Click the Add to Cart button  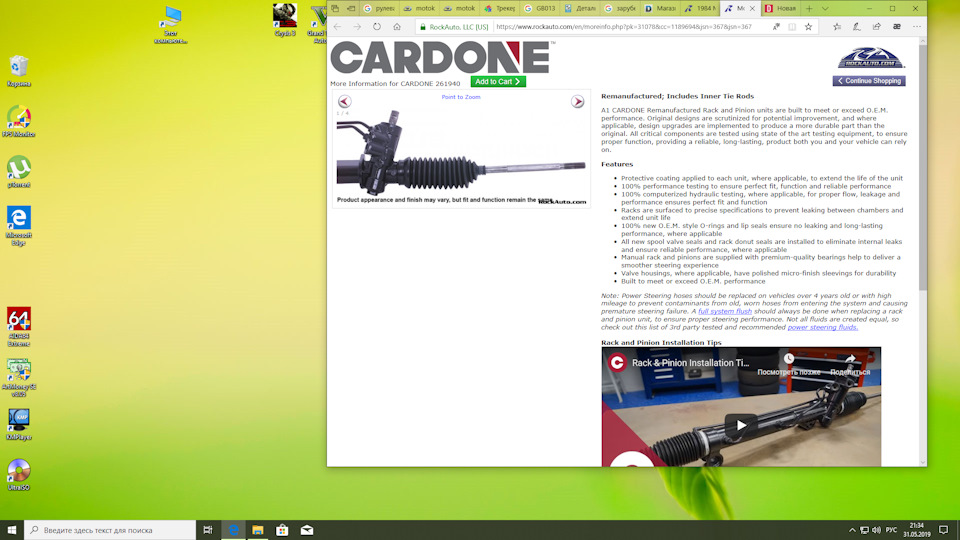498,81
